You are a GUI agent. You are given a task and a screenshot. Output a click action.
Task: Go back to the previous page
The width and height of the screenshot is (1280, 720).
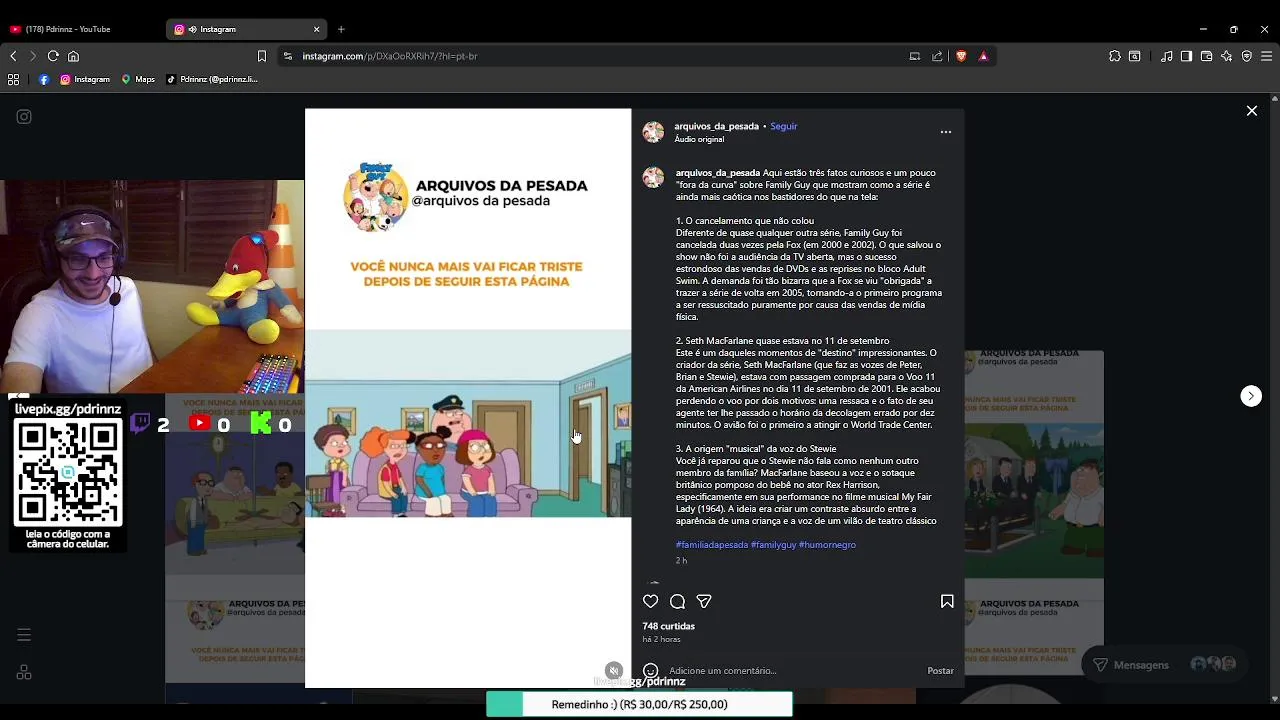tap(13, 56)
